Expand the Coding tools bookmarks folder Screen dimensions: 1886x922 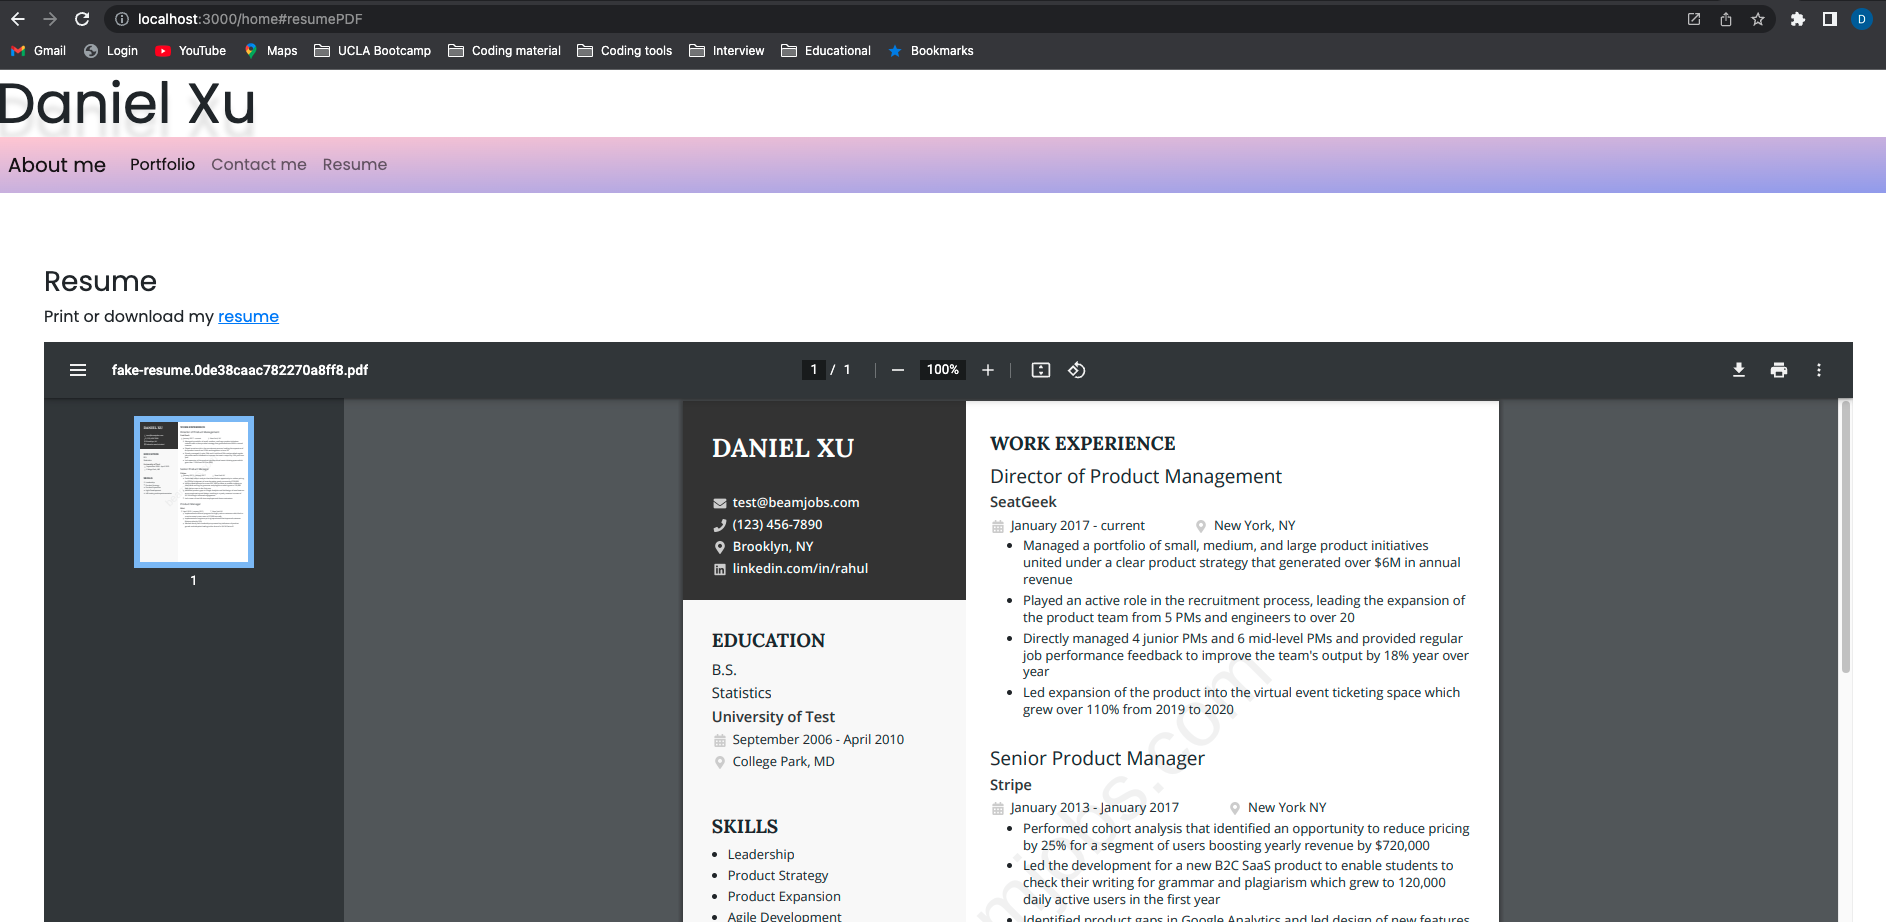click(624, 50)
